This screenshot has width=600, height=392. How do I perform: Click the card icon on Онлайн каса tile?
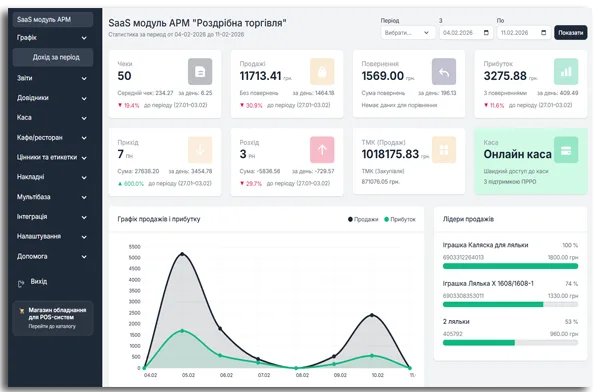tap(566, 150)
